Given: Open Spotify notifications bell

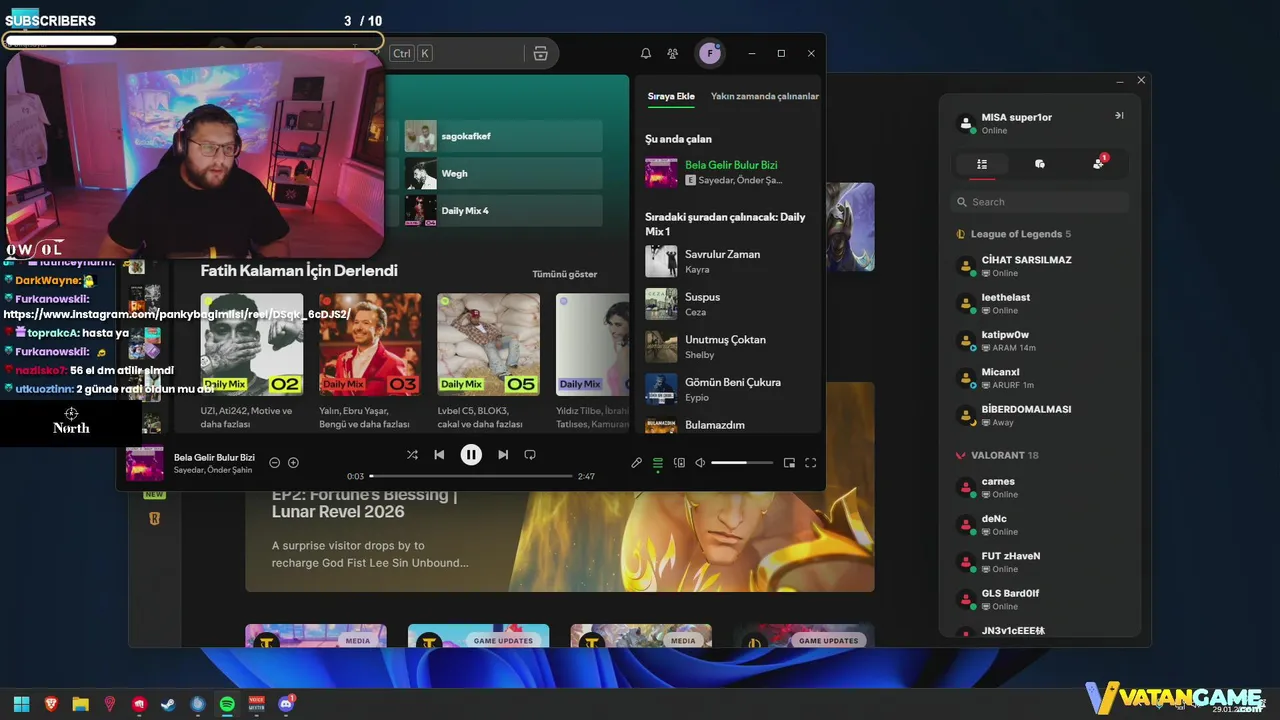Looking at the screenshot, I should tap(646, 53).
